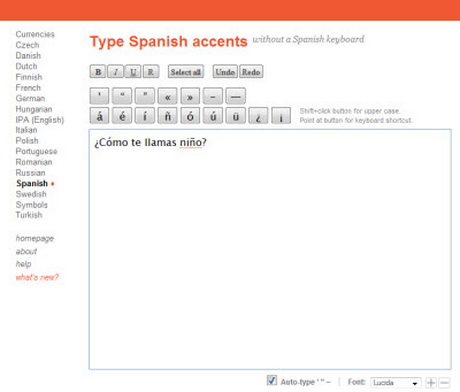Insert closing double curly quote
This screenshot has width=460, height=392.
point(145,96)
